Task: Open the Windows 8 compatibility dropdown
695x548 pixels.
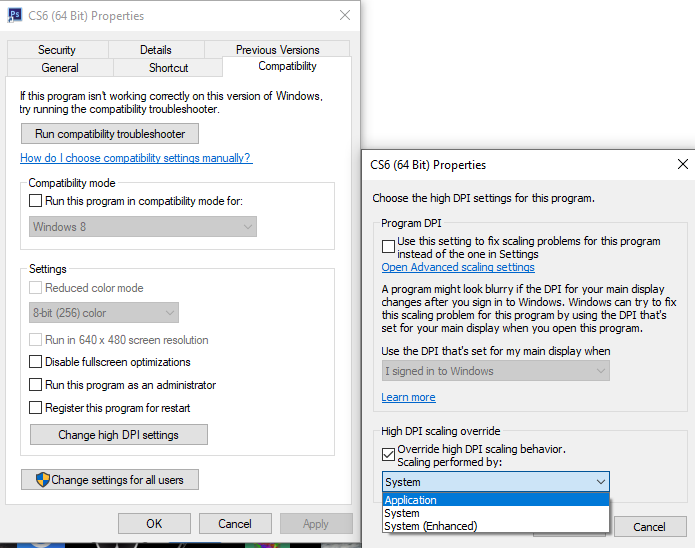Action: [143, 227]
